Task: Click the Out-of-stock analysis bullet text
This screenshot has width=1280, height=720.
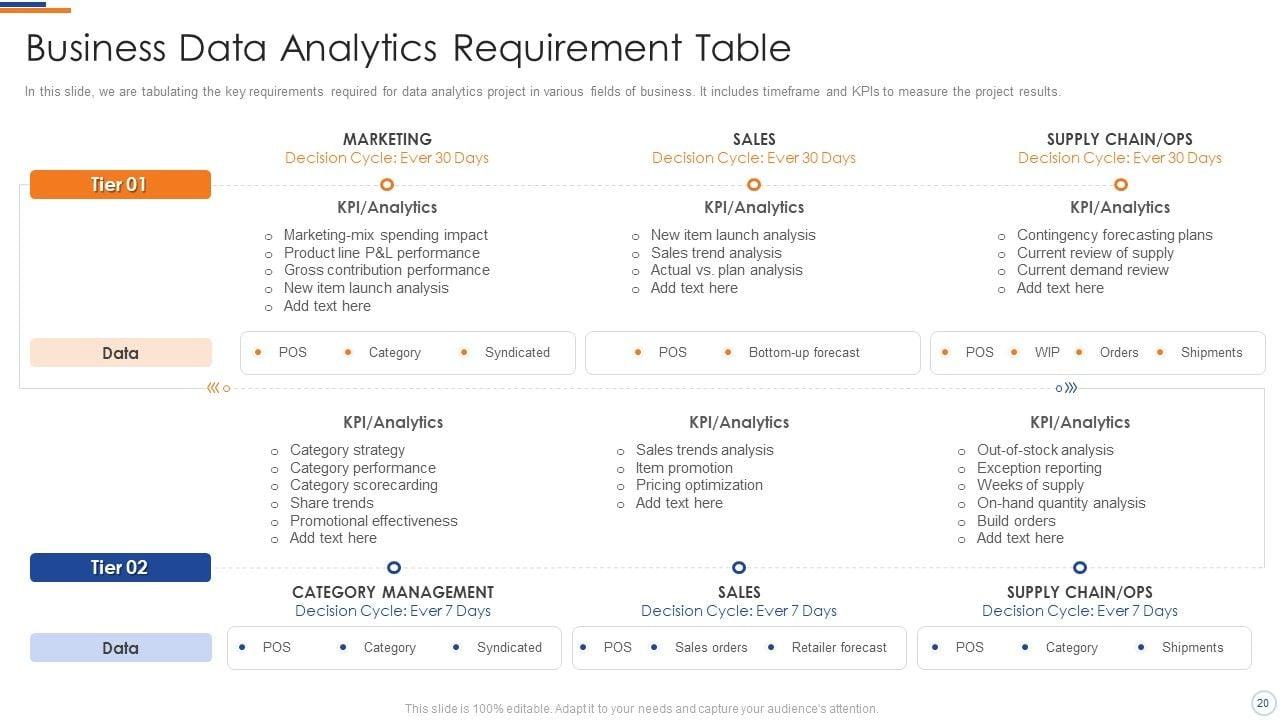Action: 1045,450
